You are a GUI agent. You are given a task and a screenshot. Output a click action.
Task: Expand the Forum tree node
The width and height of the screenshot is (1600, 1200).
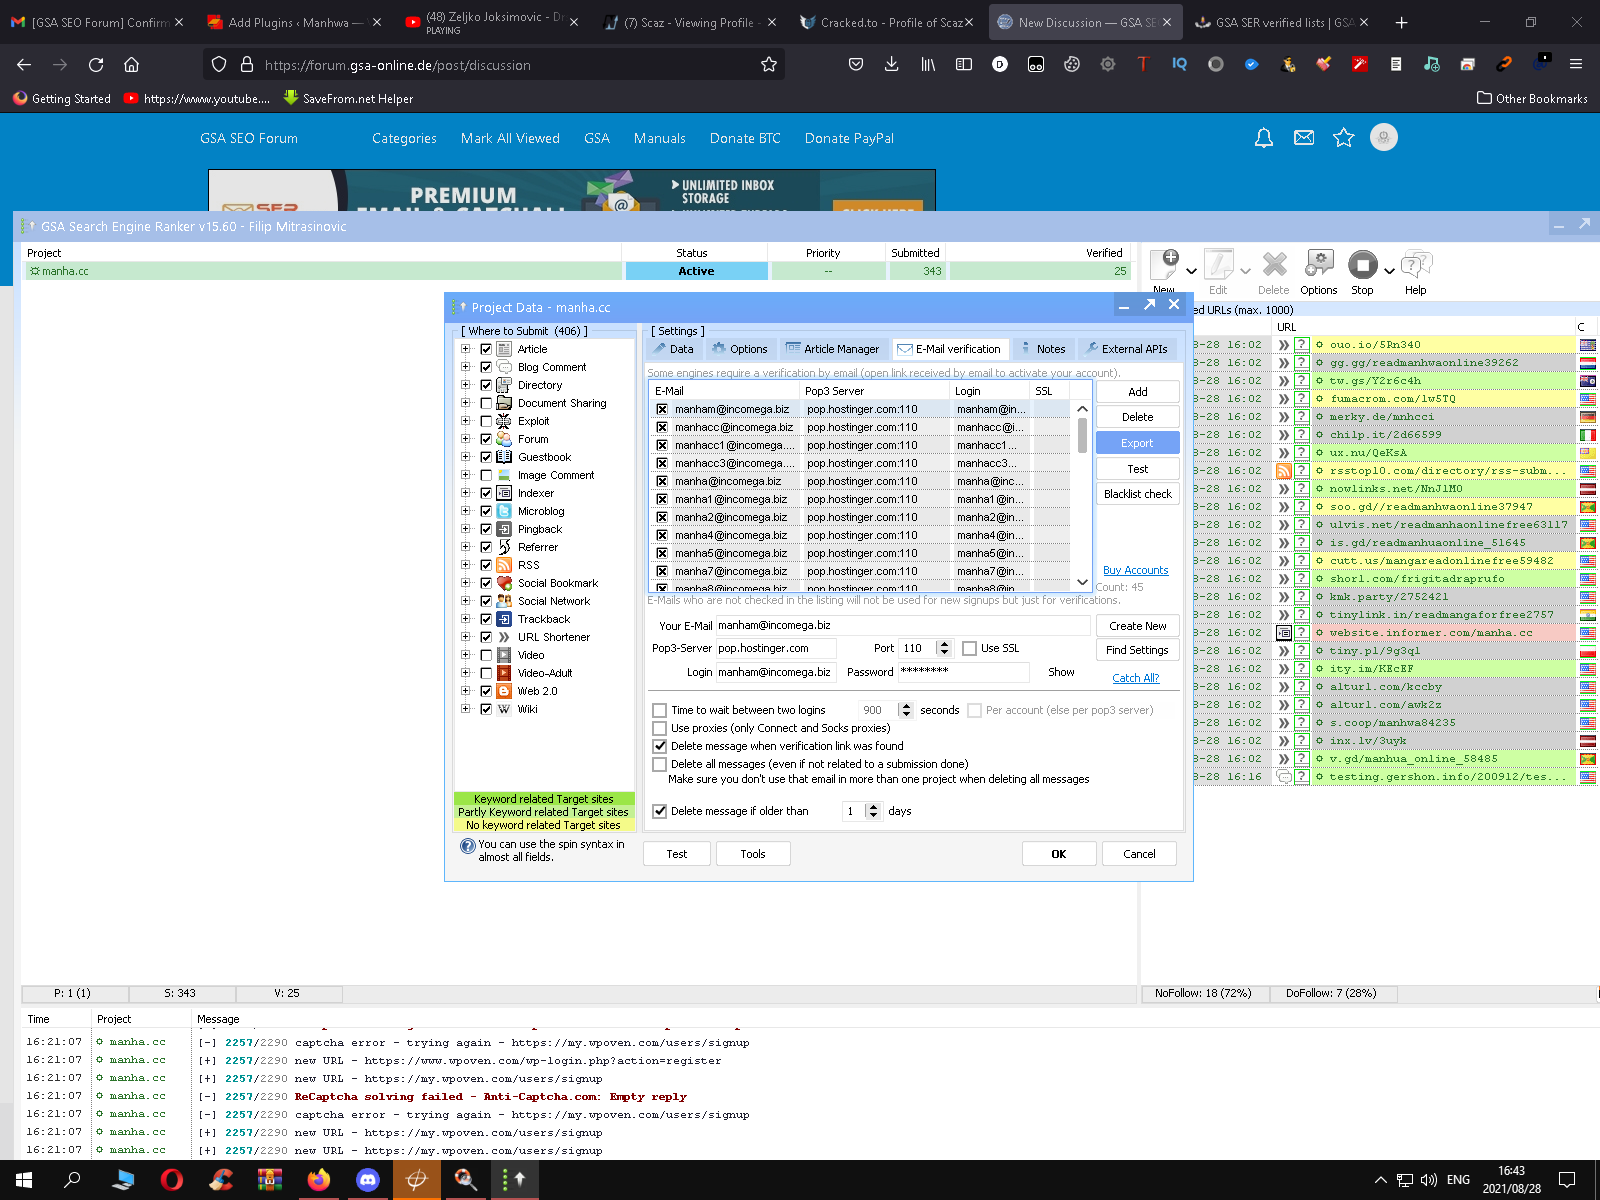pos(466,439)
